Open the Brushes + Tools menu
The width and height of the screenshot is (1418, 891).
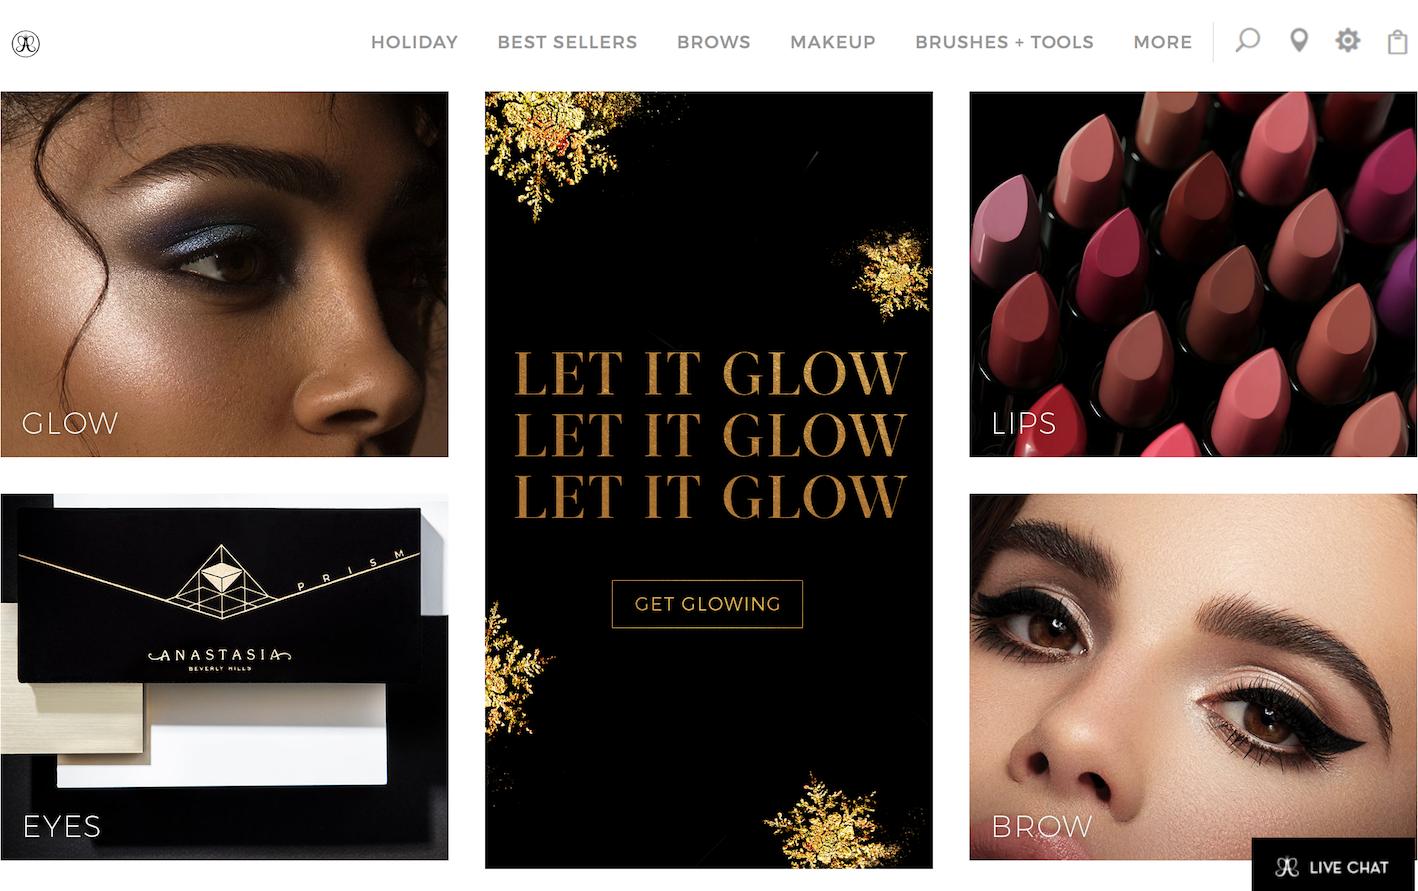1004,42
